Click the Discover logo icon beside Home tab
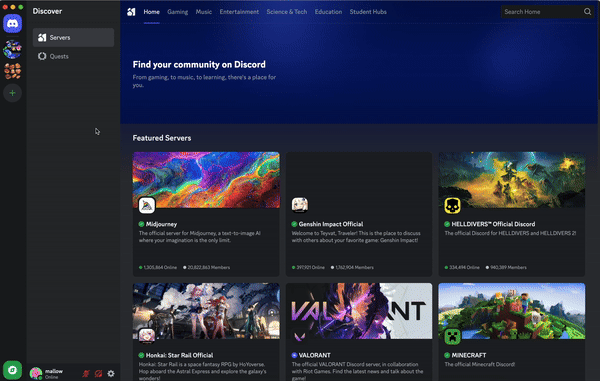 131,12
